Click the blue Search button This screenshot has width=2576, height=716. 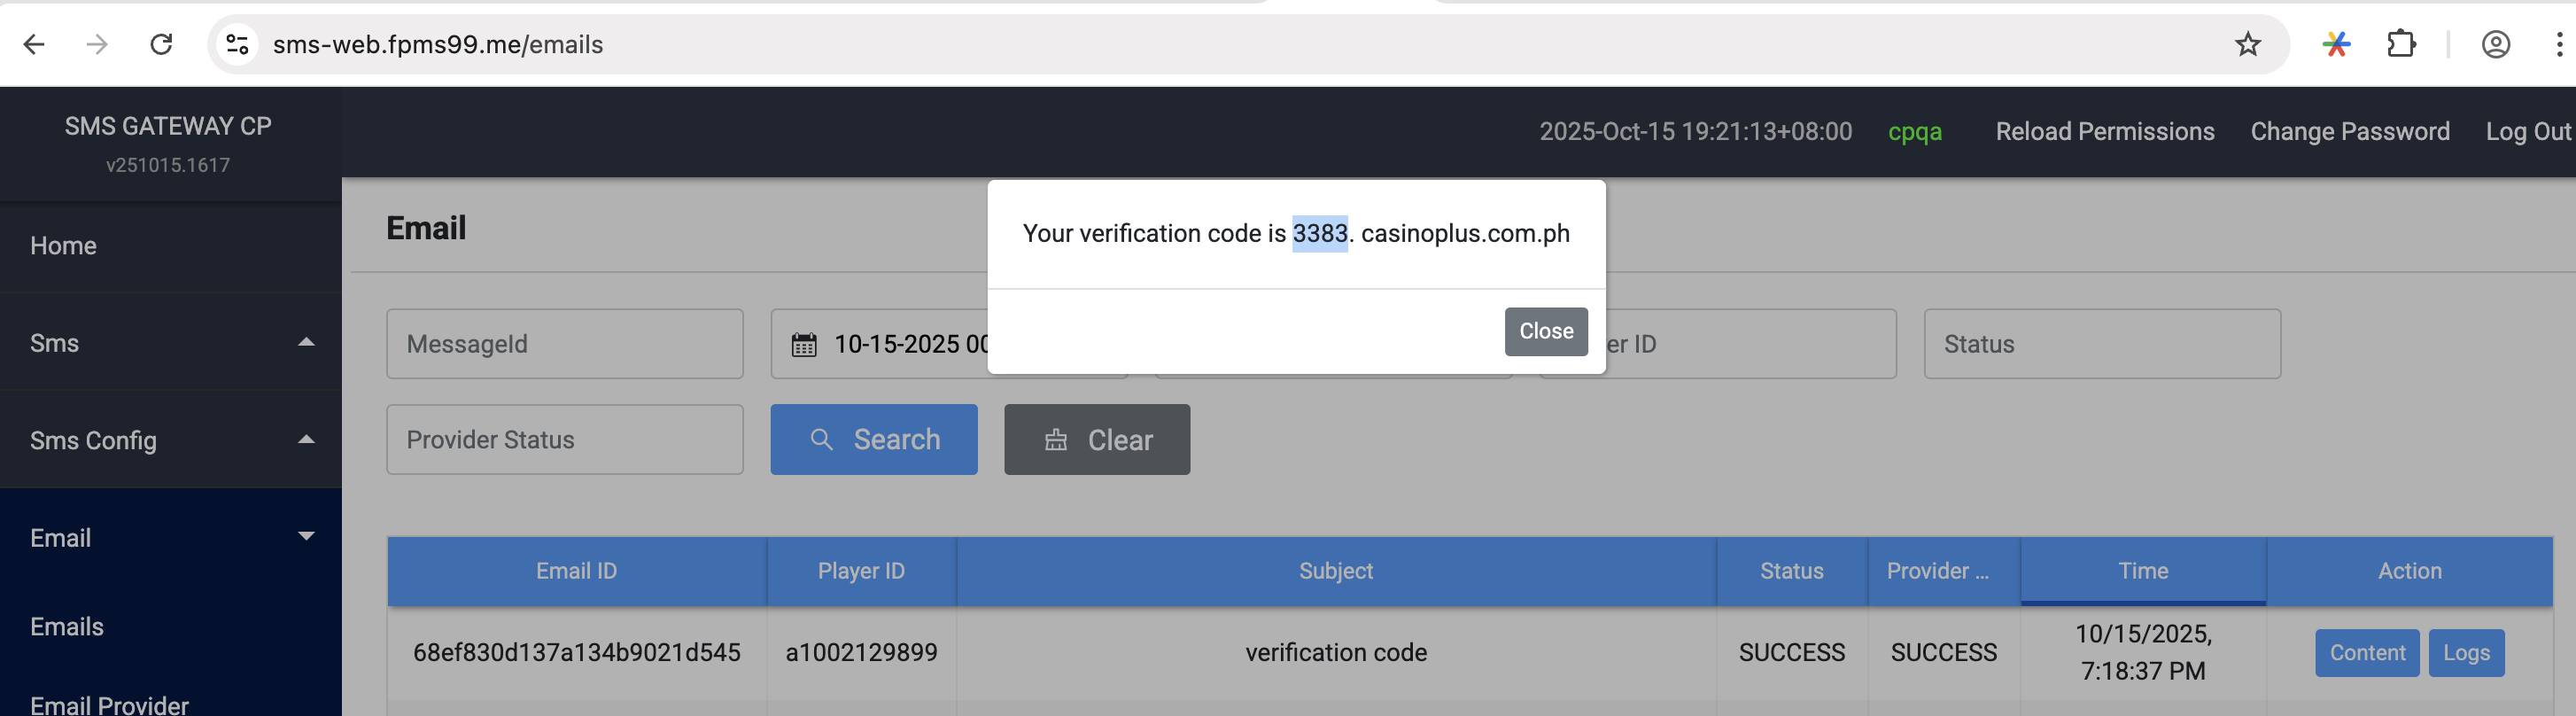point(873,440)
